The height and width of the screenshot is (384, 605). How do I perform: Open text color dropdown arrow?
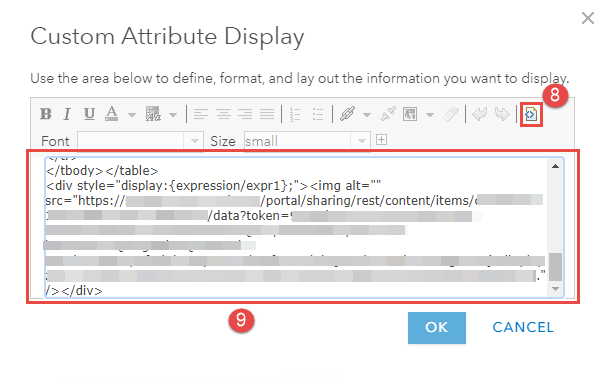point(132,115)
